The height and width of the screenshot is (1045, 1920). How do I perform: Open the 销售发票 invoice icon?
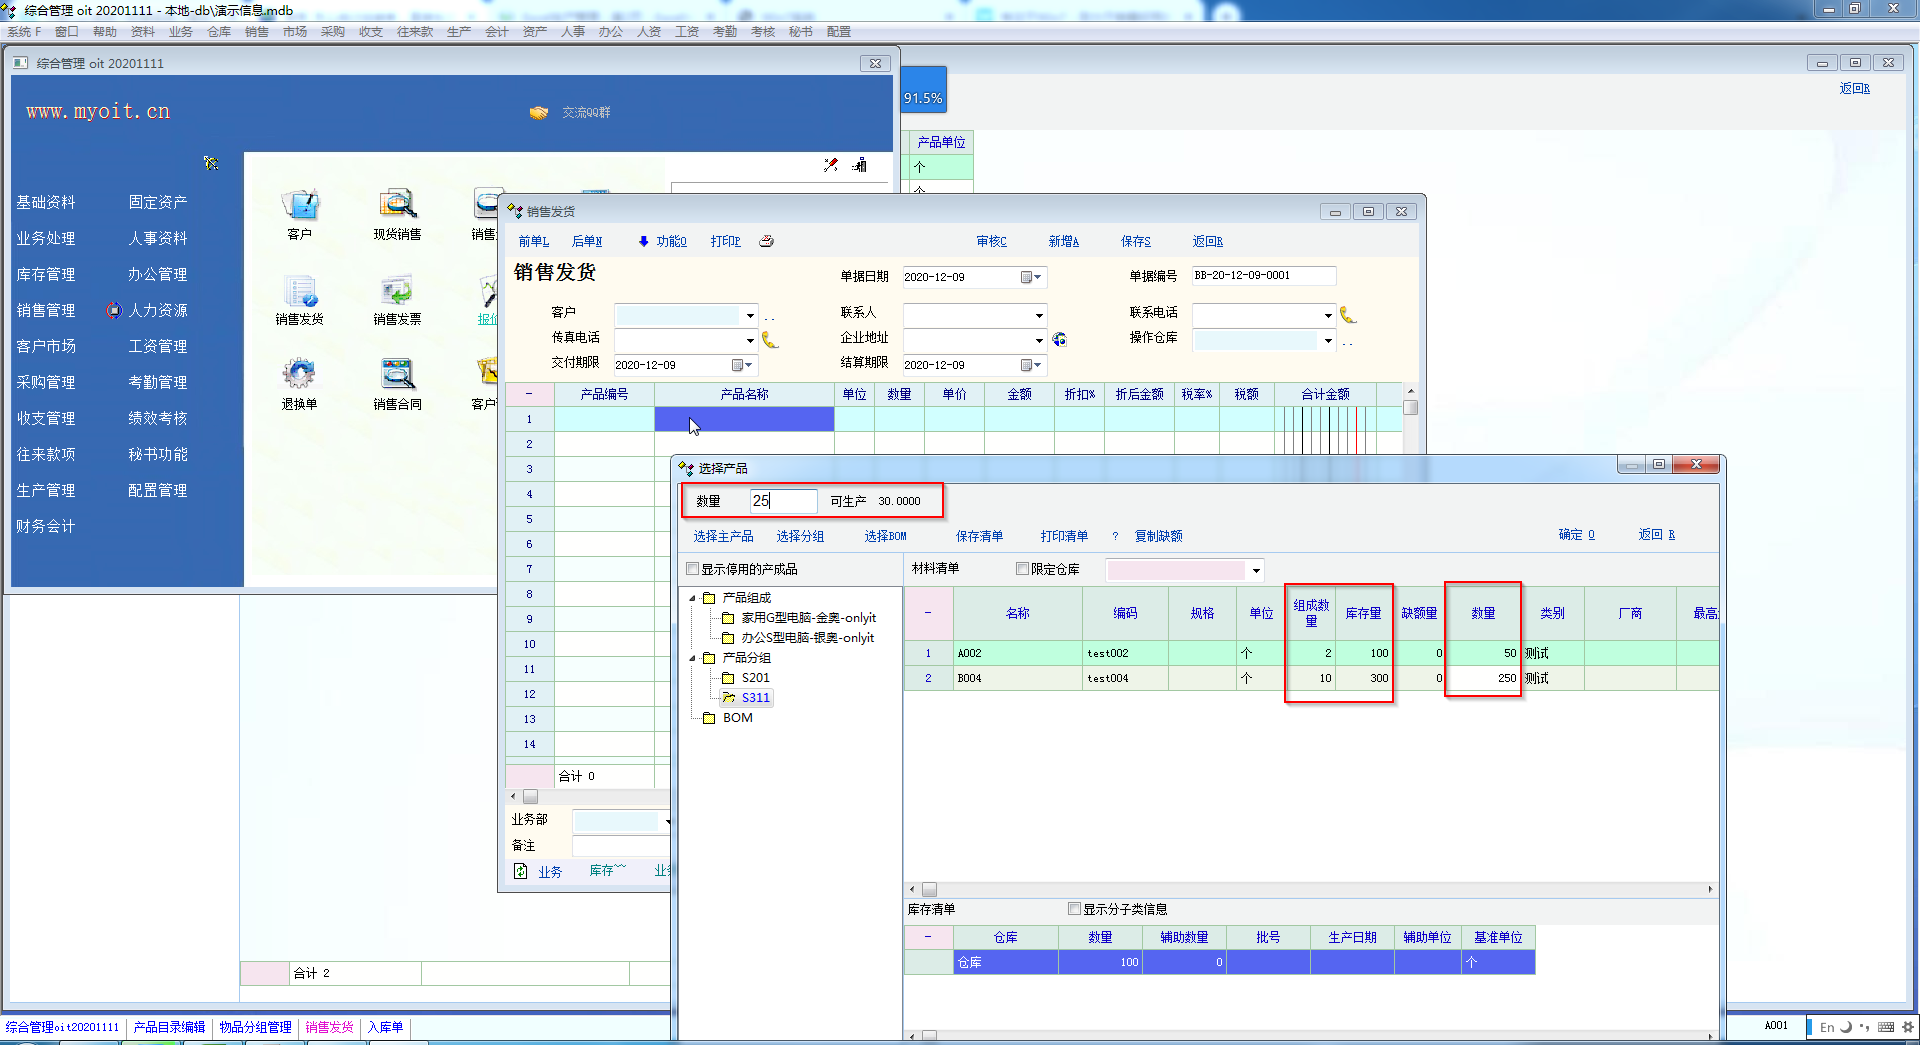click(397, 292)
